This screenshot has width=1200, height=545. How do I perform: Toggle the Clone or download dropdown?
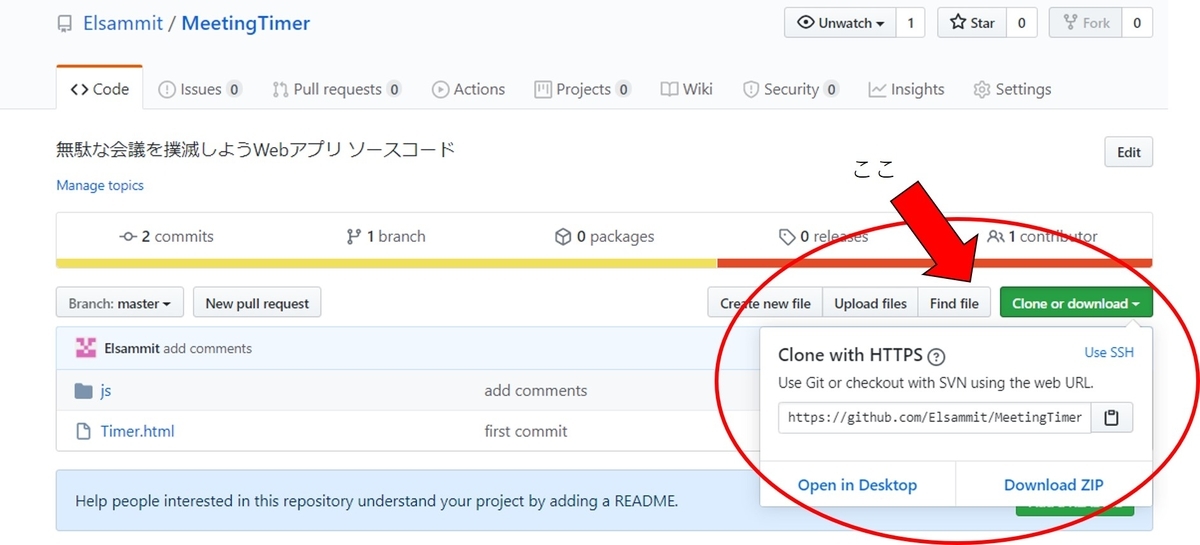[1076, 303]
